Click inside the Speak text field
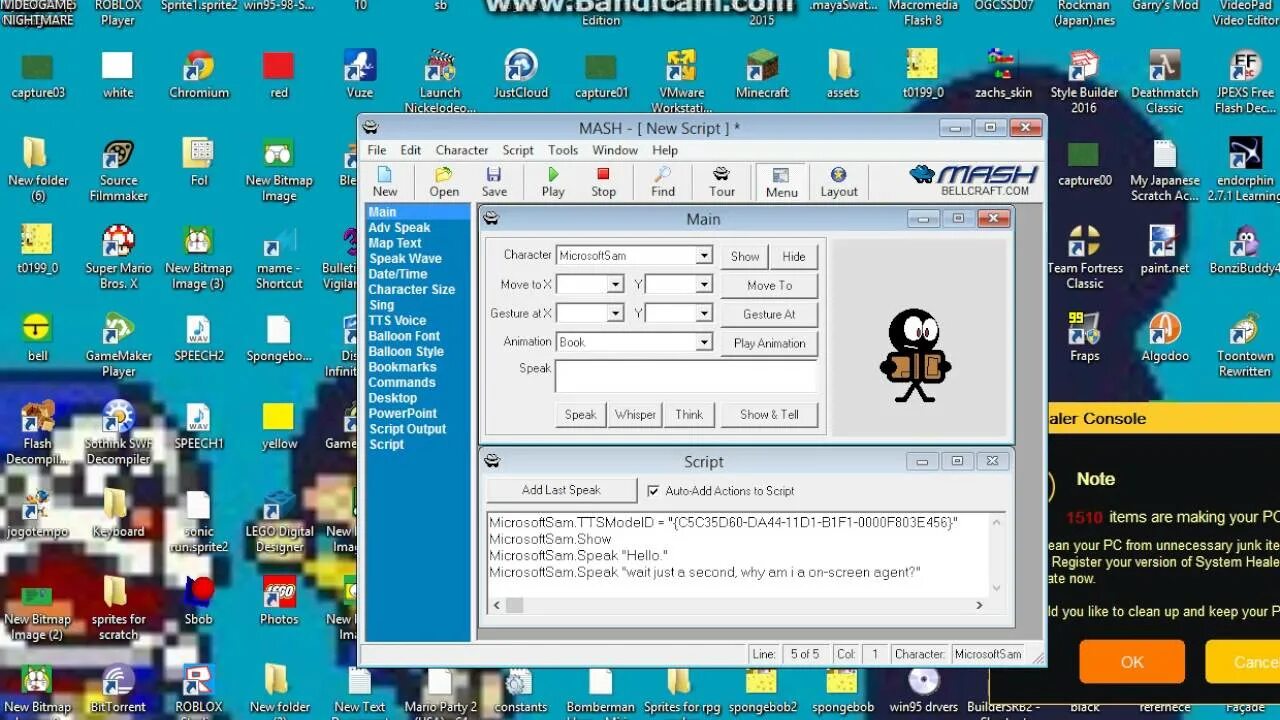 point(686,375)
